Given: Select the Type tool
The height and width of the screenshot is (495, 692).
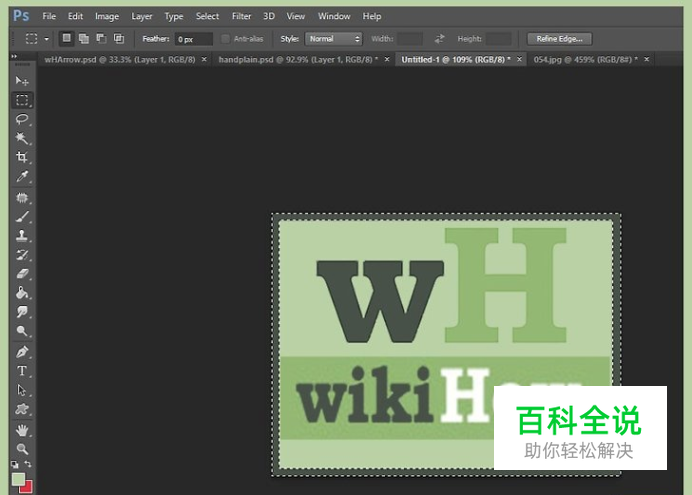Looking at the screenshot, I should pyautogui.click(x=22, y=371).
